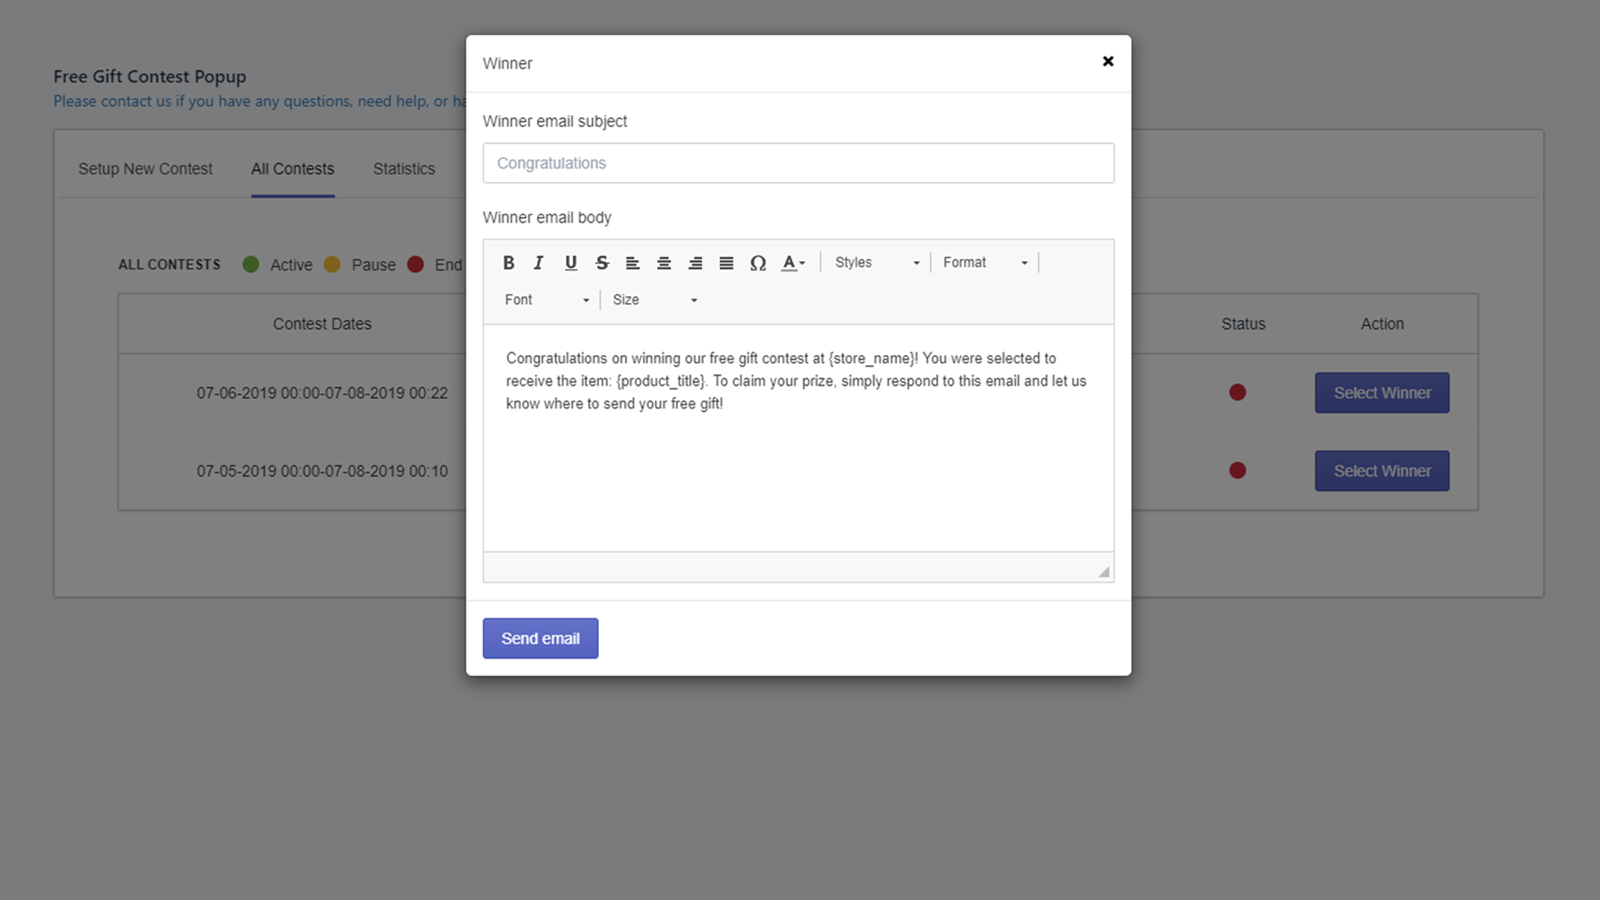Align email text to the right

pos(695,263)
